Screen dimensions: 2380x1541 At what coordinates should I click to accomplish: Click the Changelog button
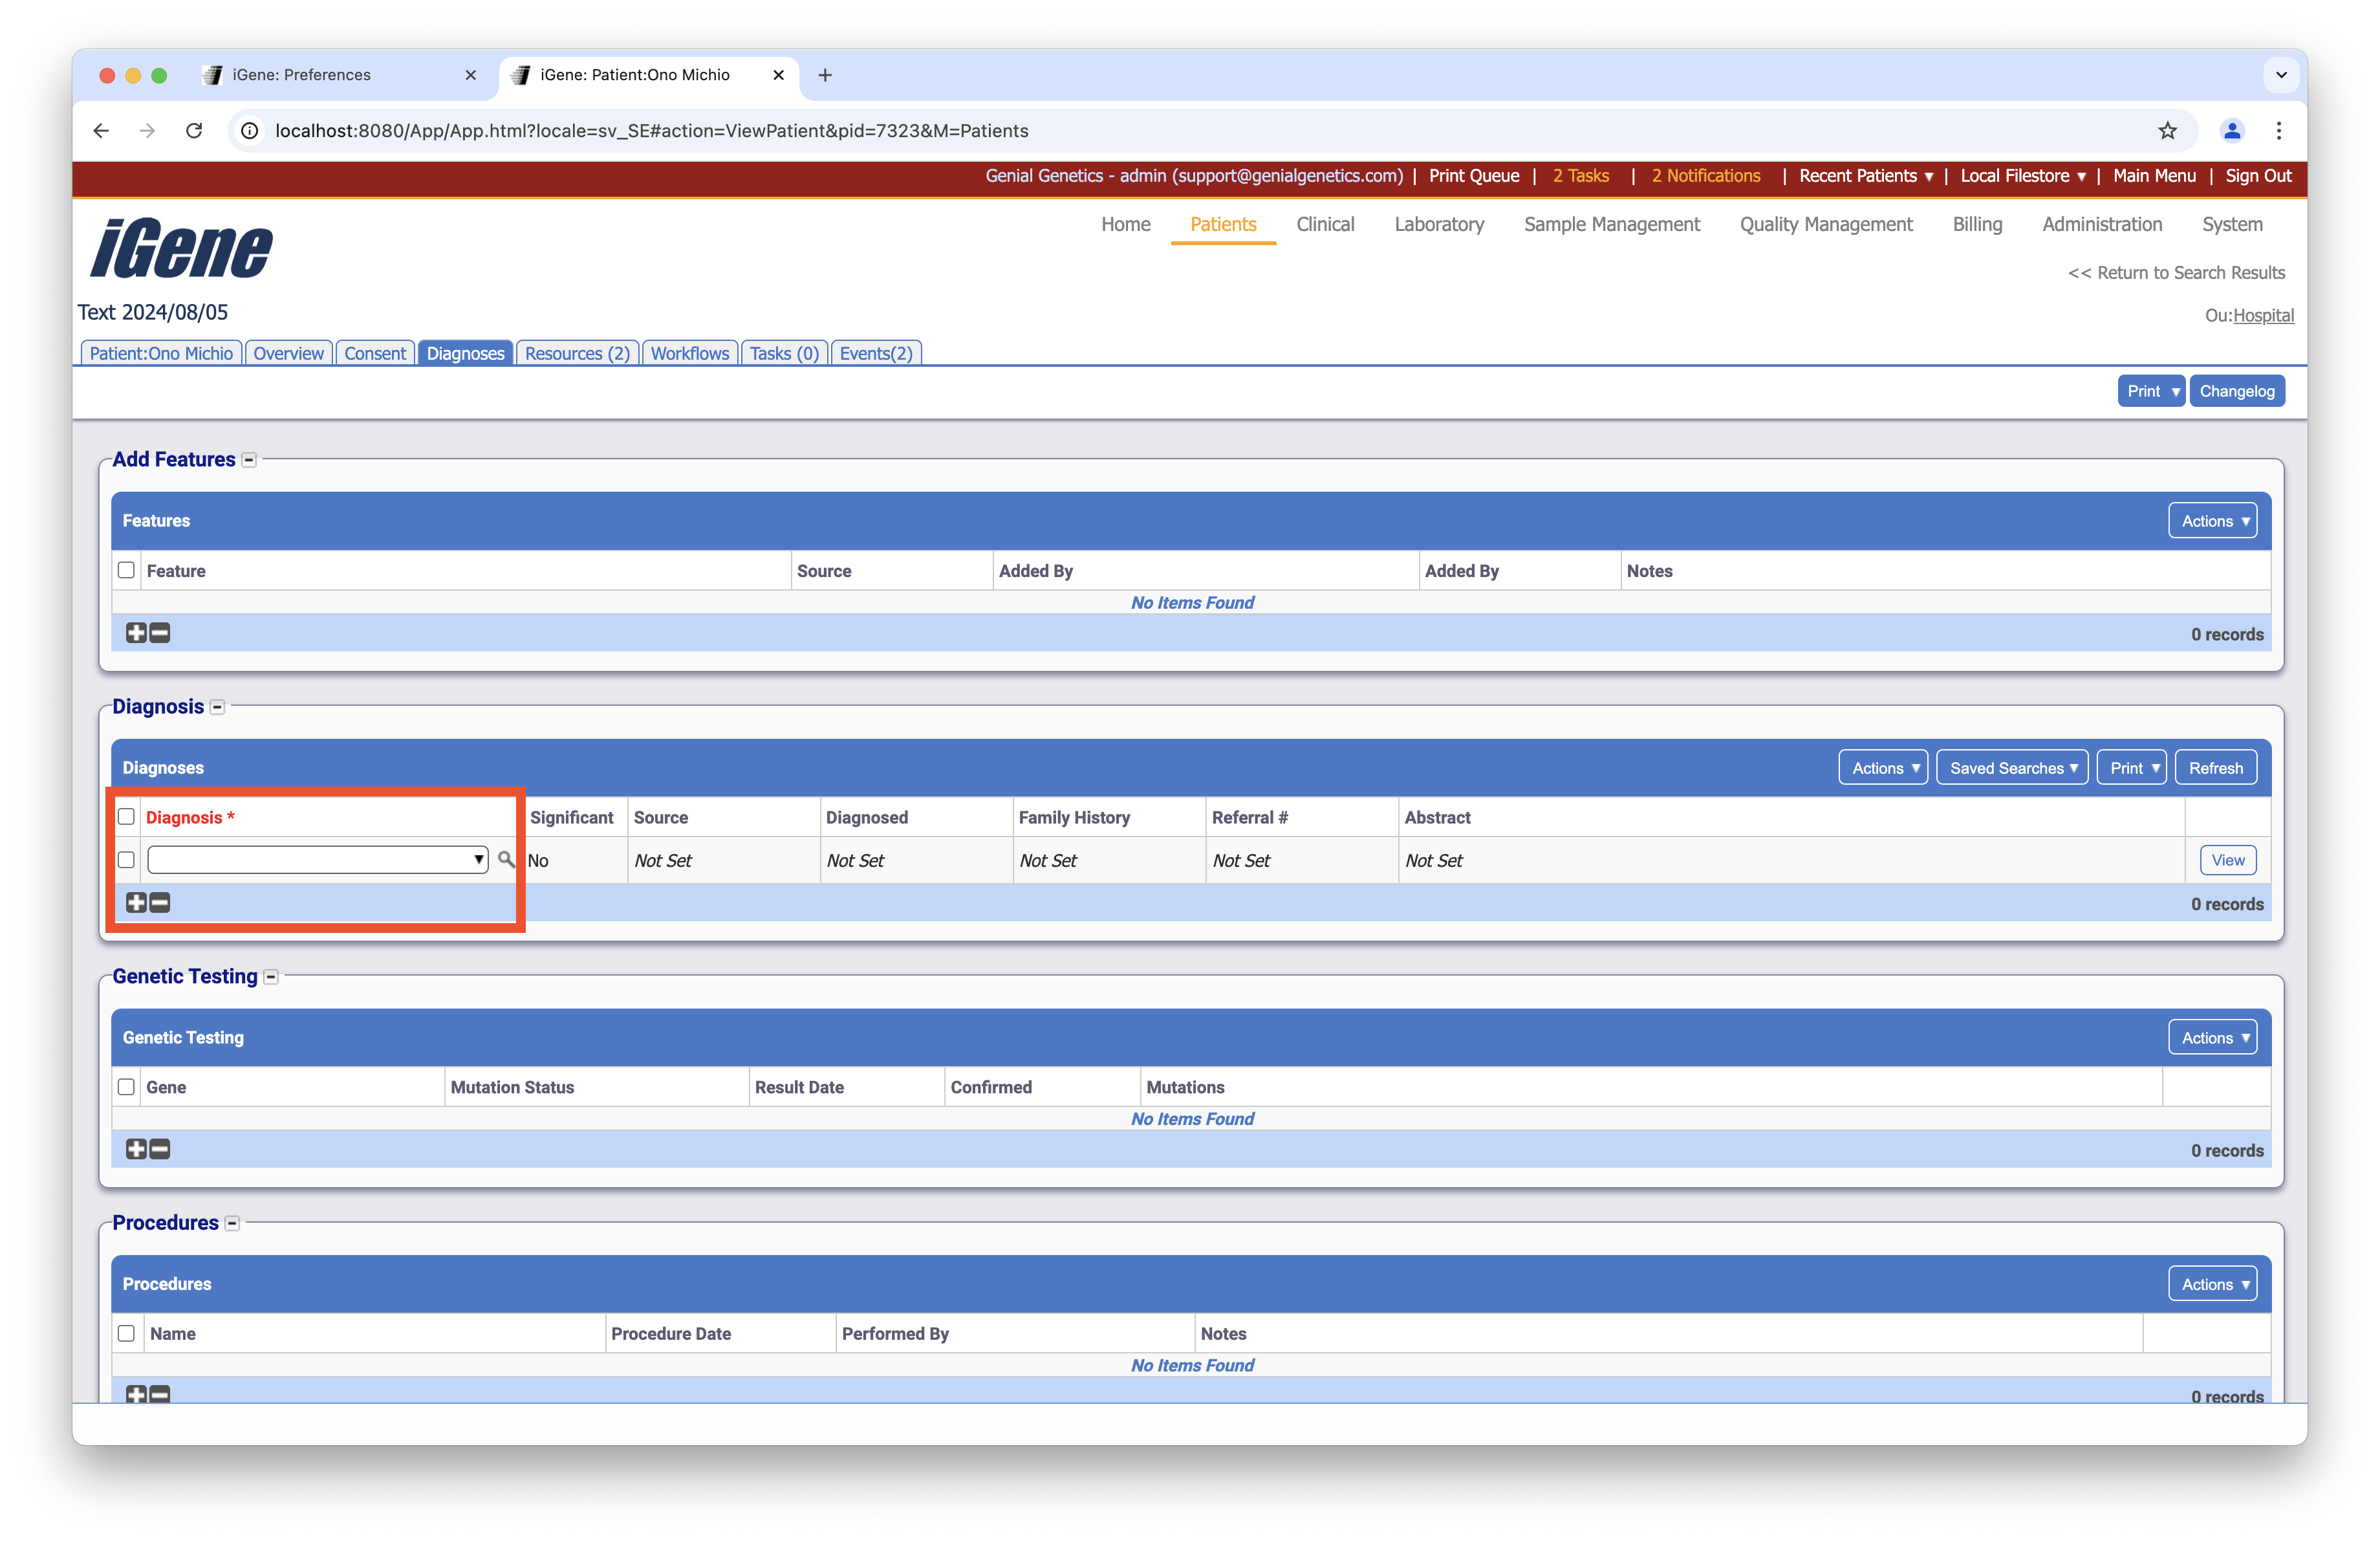click(x=2236, y=391)
